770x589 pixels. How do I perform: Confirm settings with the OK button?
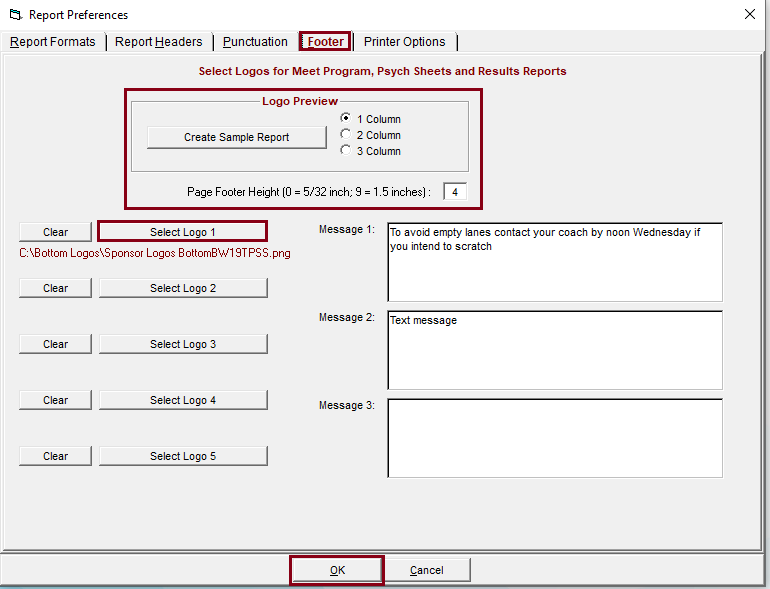337,570
